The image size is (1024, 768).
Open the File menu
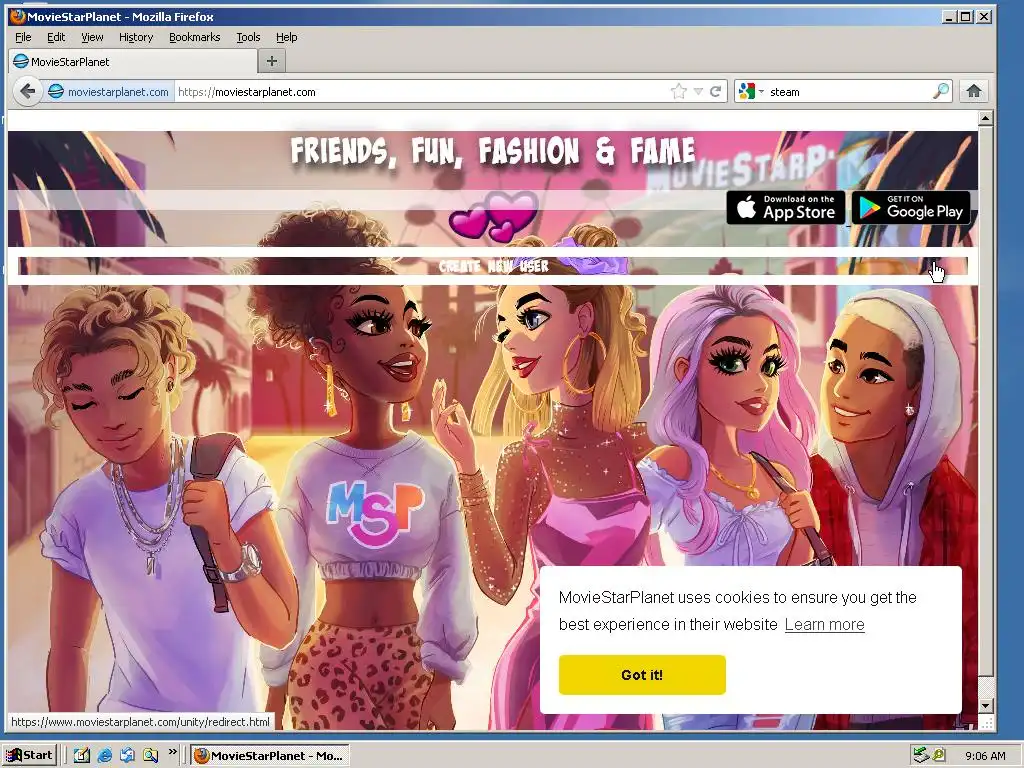[x=23, y=37]
